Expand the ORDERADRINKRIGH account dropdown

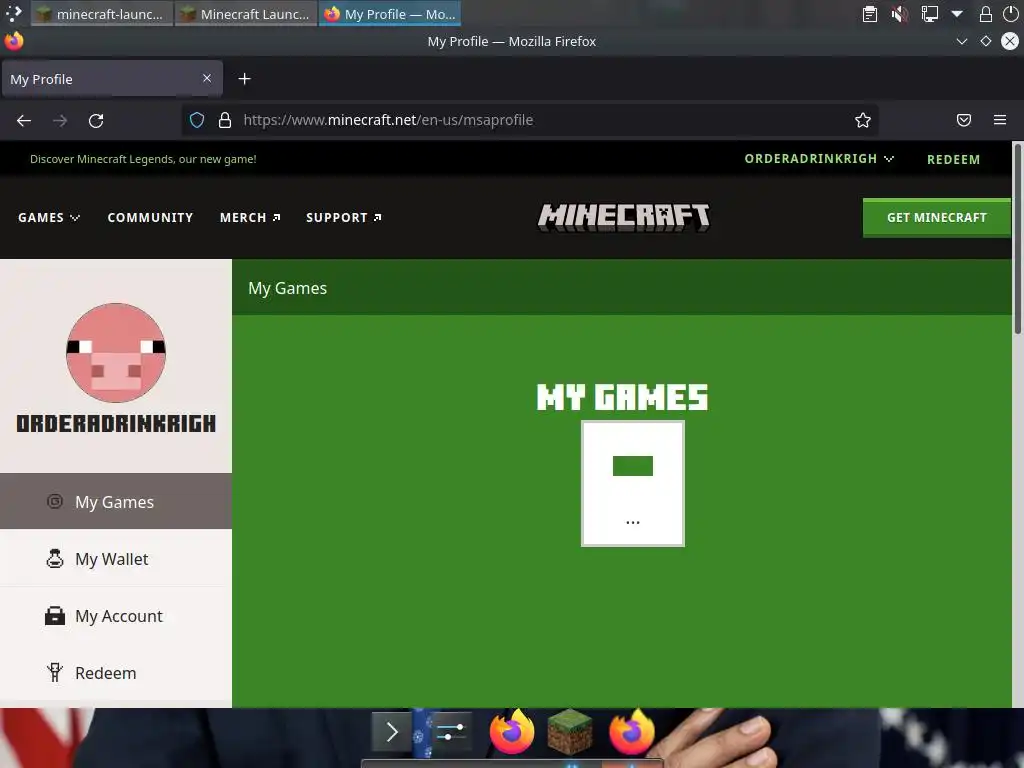819,159
